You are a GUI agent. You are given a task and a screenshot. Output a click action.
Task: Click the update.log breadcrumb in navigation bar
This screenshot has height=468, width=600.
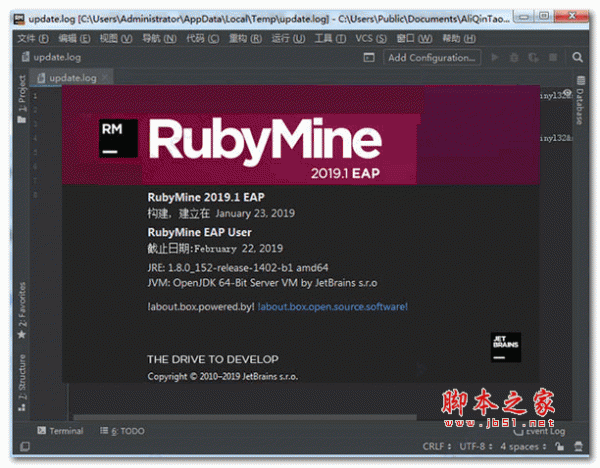(x=51, y=57)
